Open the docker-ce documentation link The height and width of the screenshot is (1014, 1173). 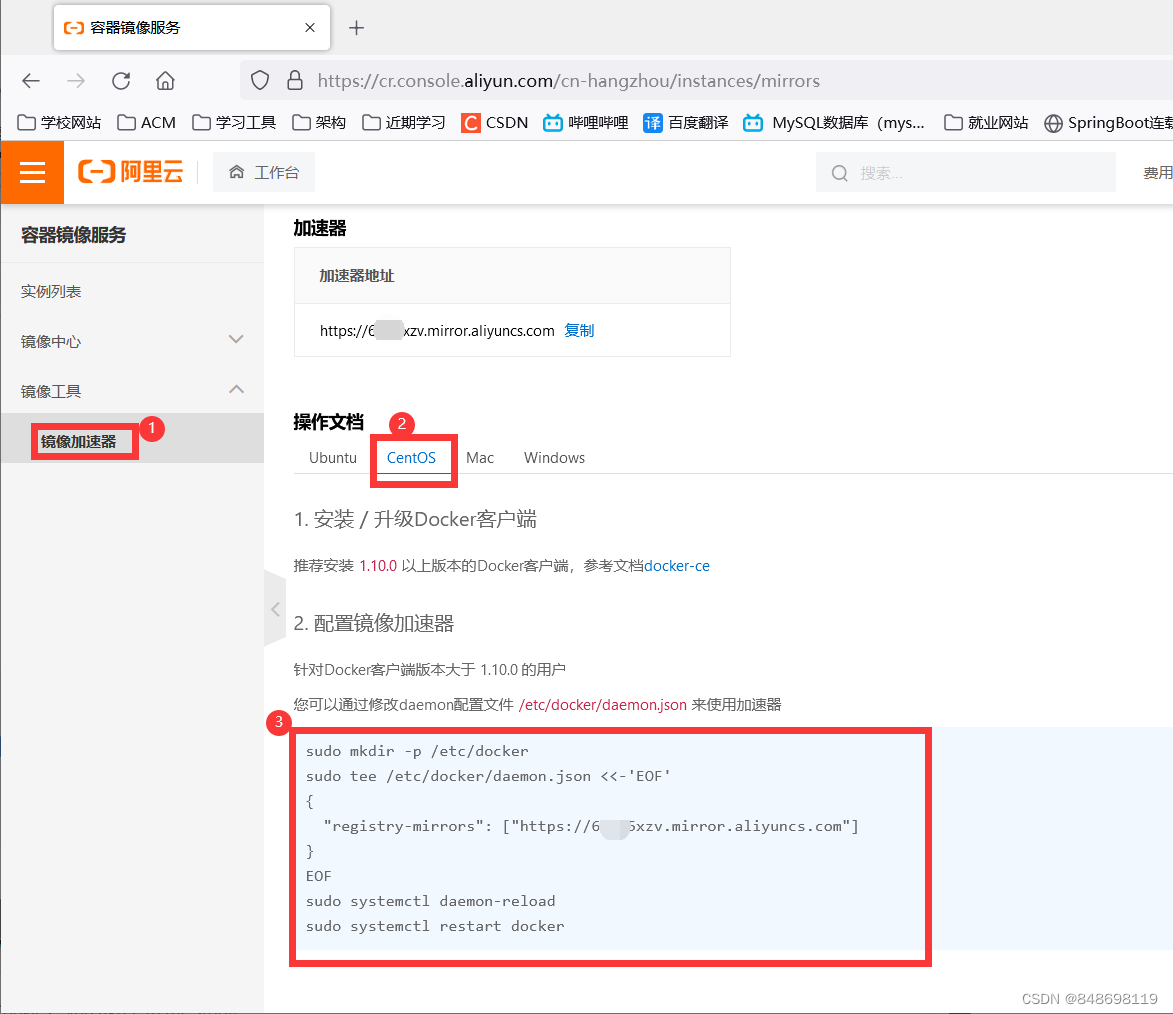[x=677, y=565]
